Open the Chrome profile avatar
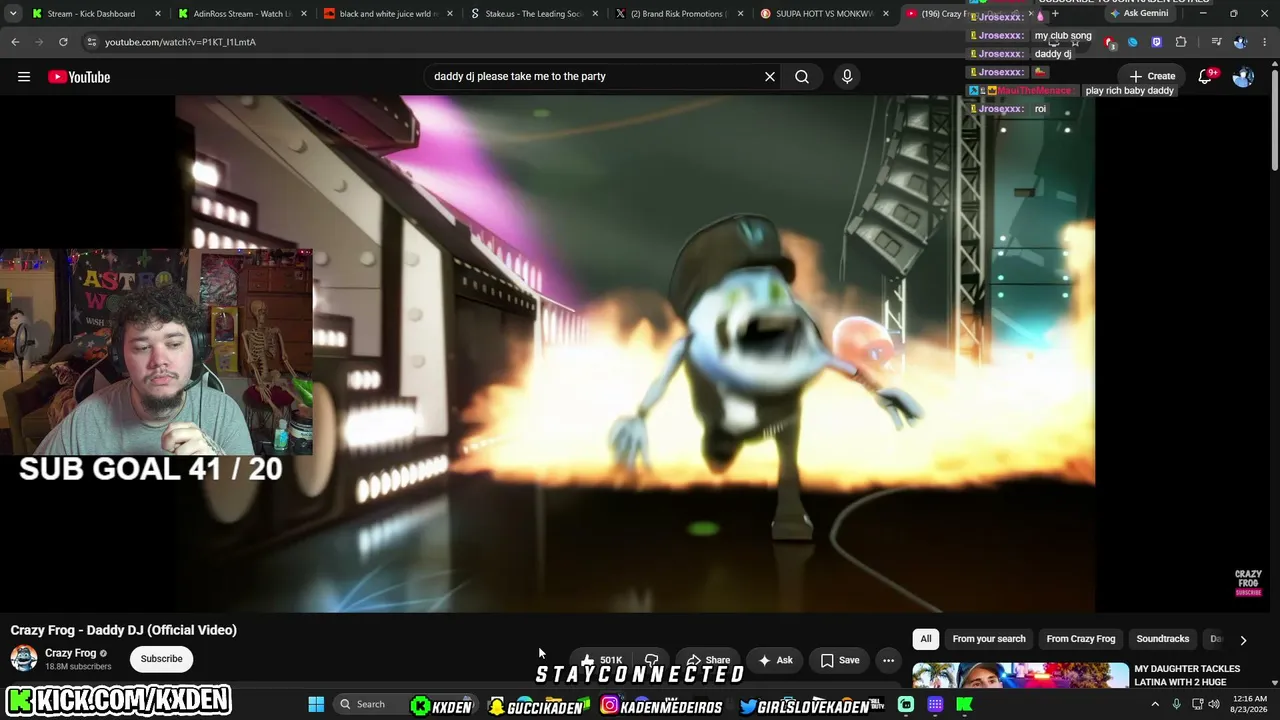Screen dimensions: 1280x720 (1241, 42)
